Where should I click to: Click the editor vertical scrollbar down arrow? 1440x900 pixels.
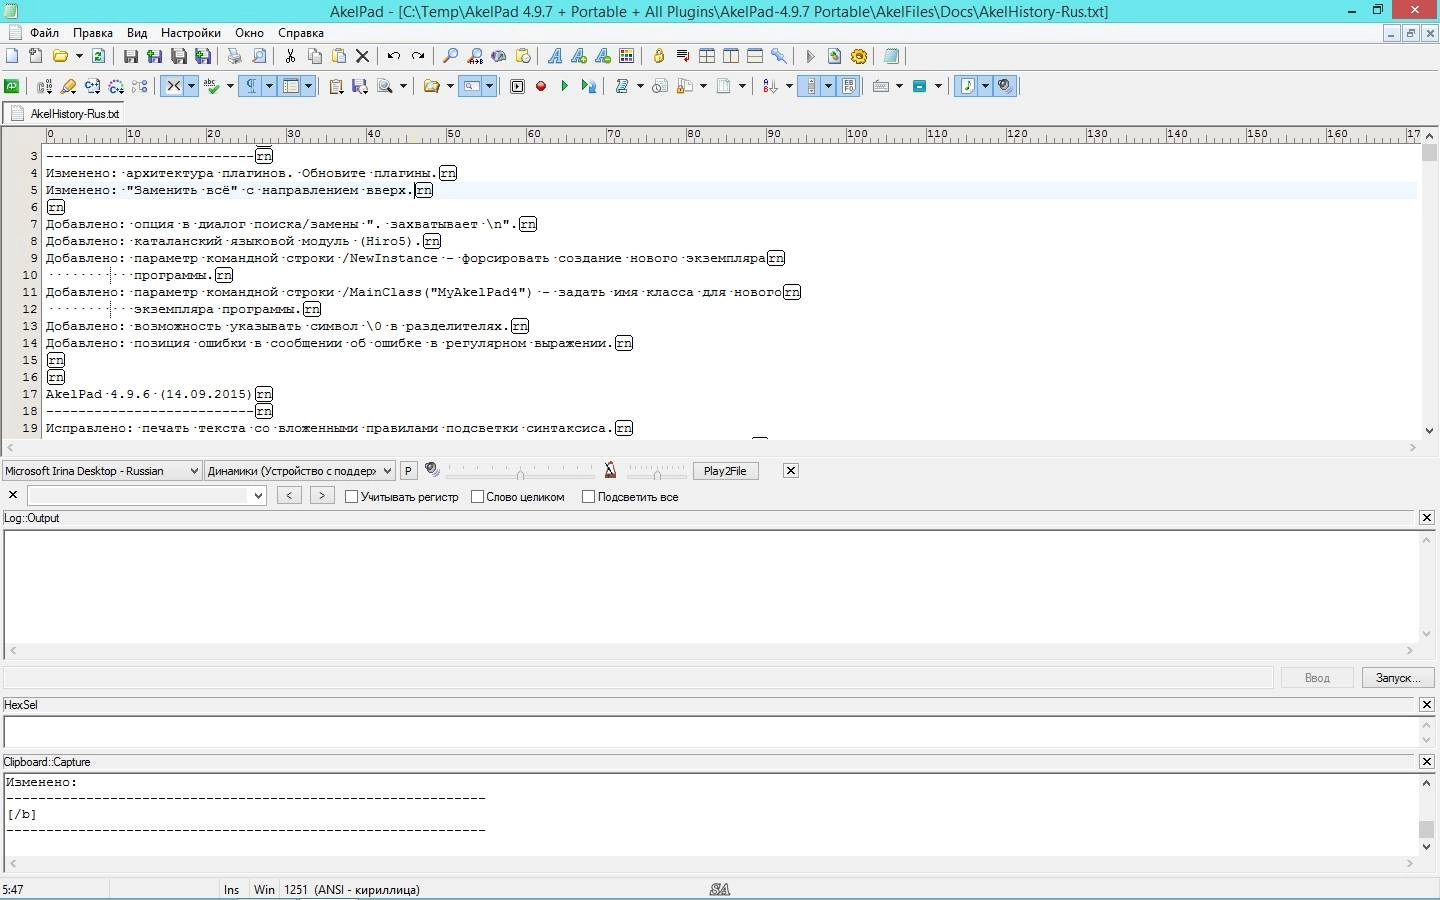tap(1429, 431)
